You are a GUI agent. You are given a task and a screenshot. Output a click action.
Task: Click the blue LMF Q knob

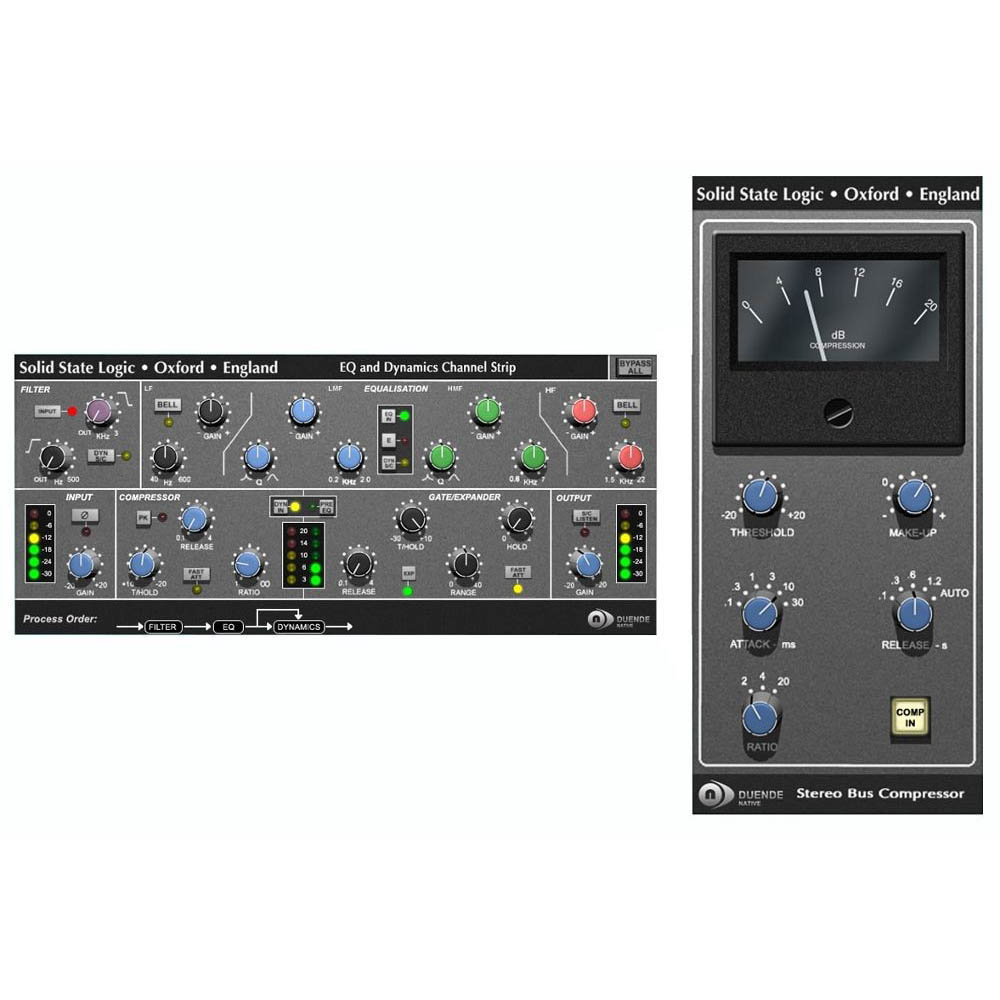pos(258,457)
